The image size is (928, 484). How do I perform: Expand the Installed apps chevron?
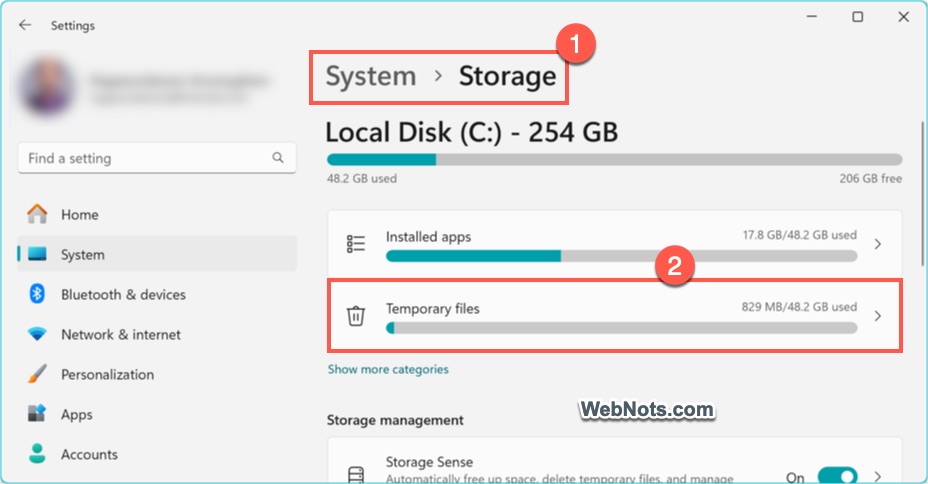coord(878,244)
